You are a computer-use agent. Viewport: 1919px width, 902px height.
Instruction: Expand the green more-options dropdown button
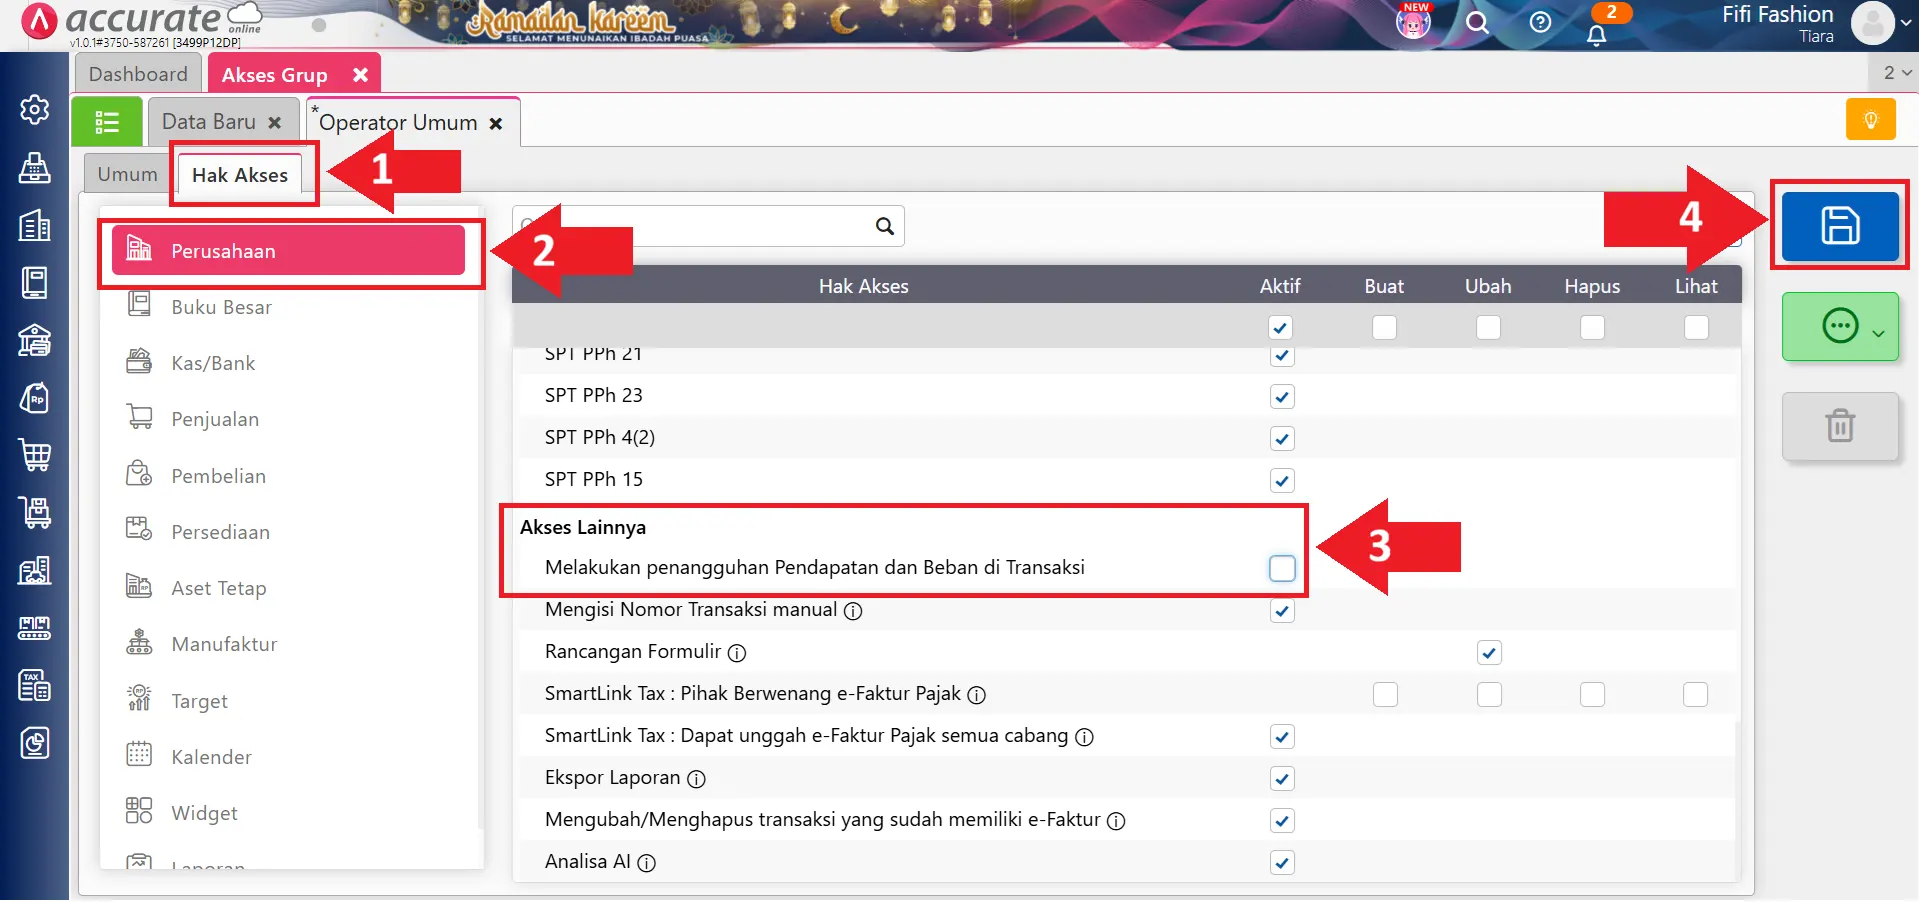point(1839,326)
